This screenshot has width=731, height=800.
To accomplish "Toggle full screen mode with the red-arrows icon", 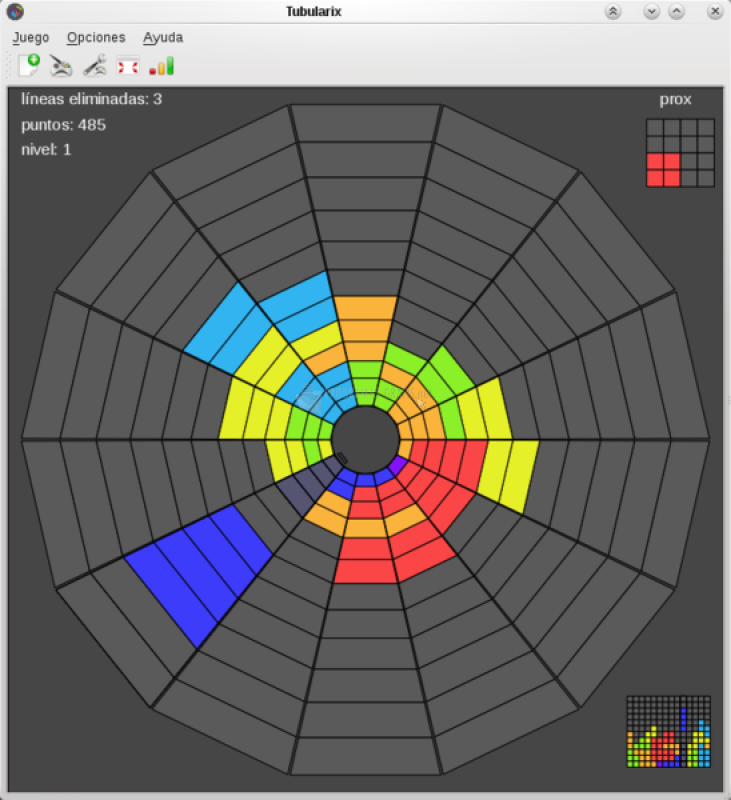I will click(x=128, y=67).
